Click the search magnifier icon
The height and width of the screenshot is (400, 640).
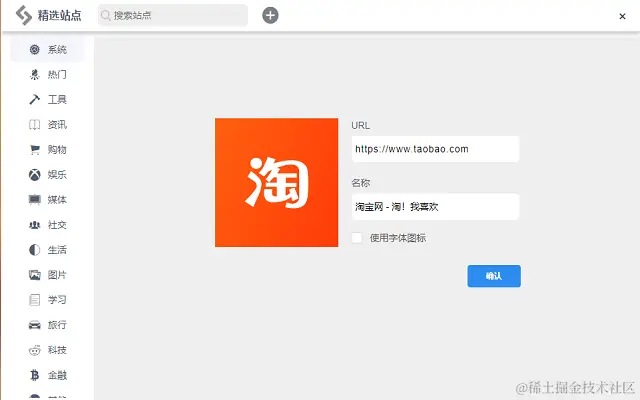pos(106,16)
